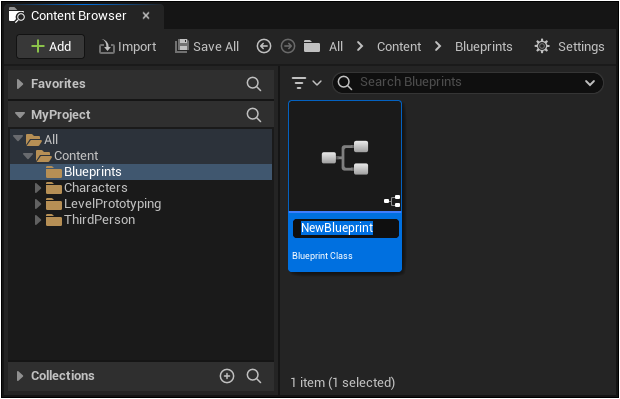This screenshot has width=620, height=399.
Task: Expand the Collections section
Action: (x=19, y=376)
